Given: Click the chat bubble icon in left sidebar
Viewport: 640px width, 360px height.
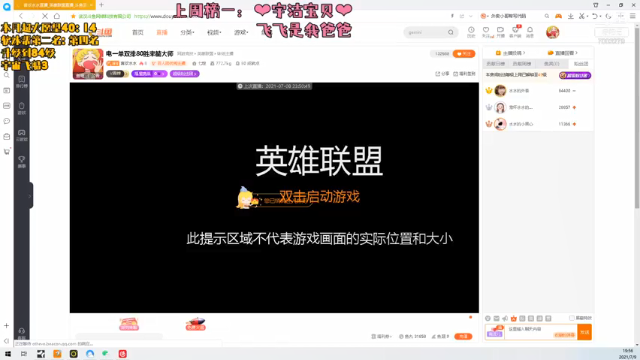Looking at the screenshot, I should pyautogui.click(x=7, y=121).
